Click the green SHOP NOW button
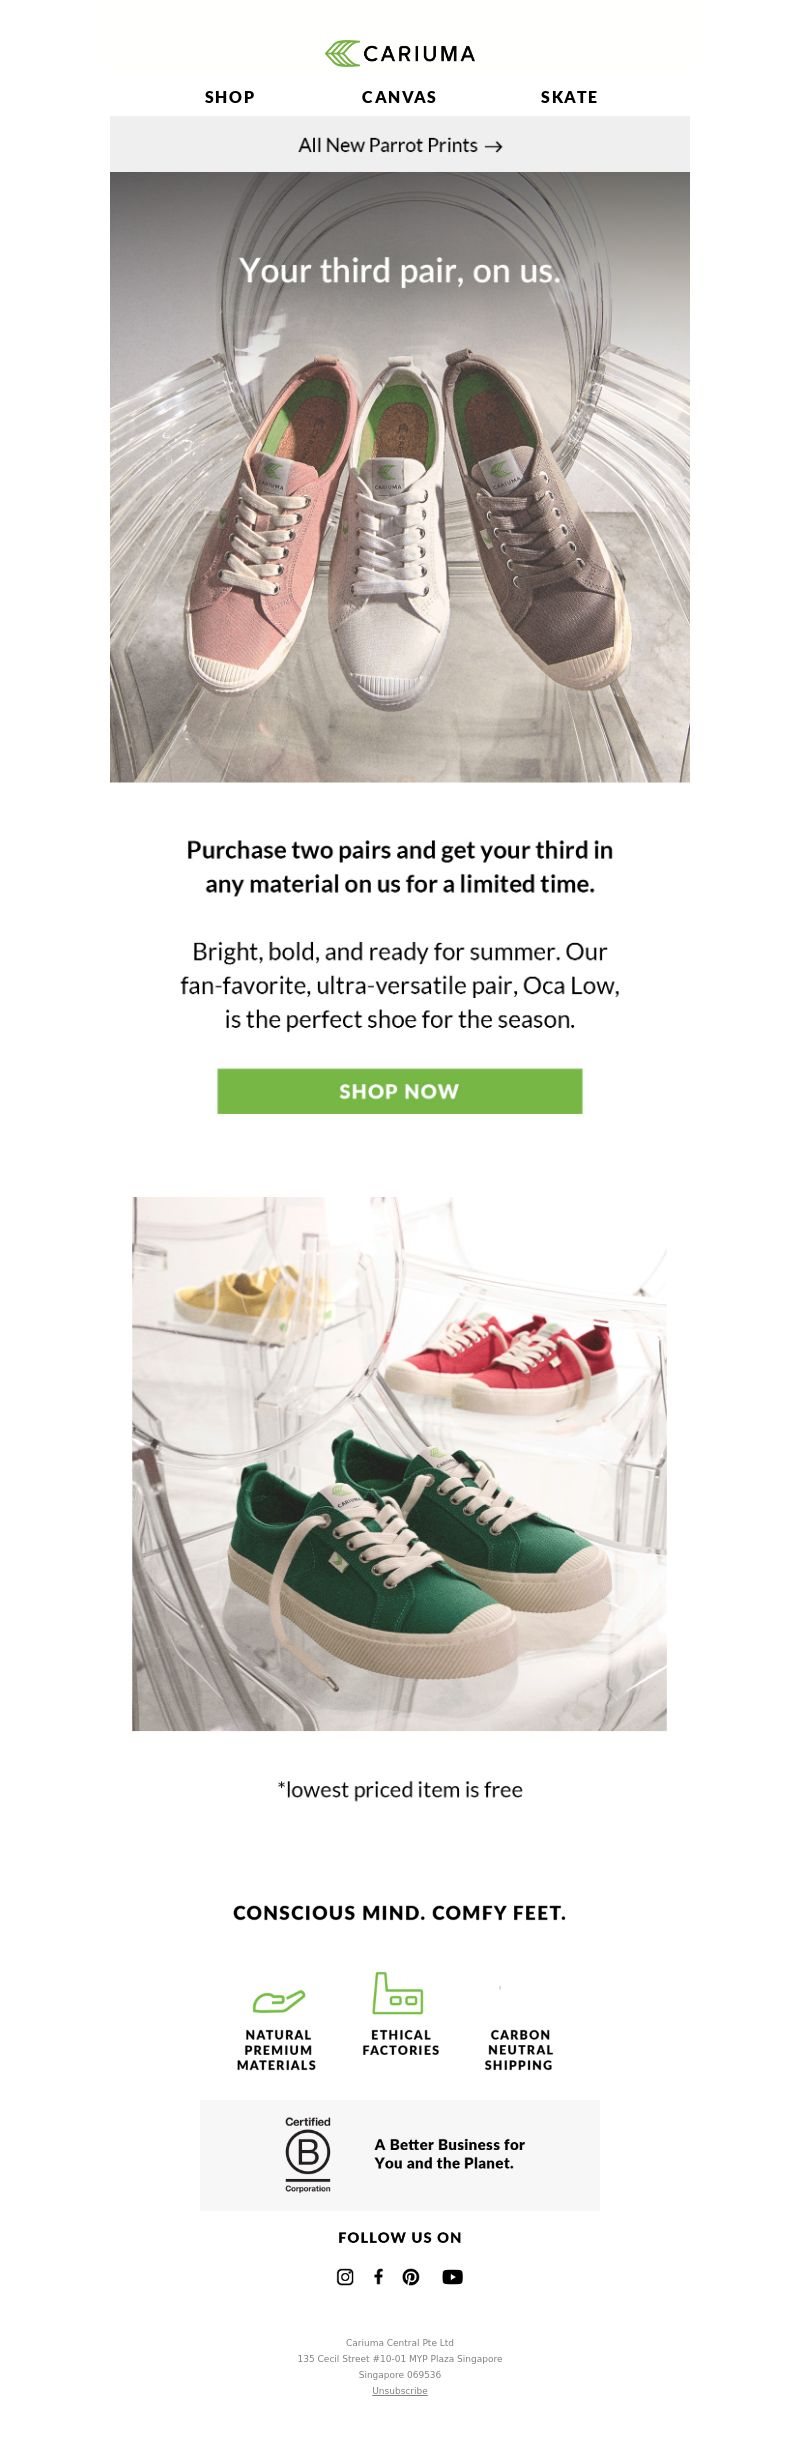 point(400,1091)
